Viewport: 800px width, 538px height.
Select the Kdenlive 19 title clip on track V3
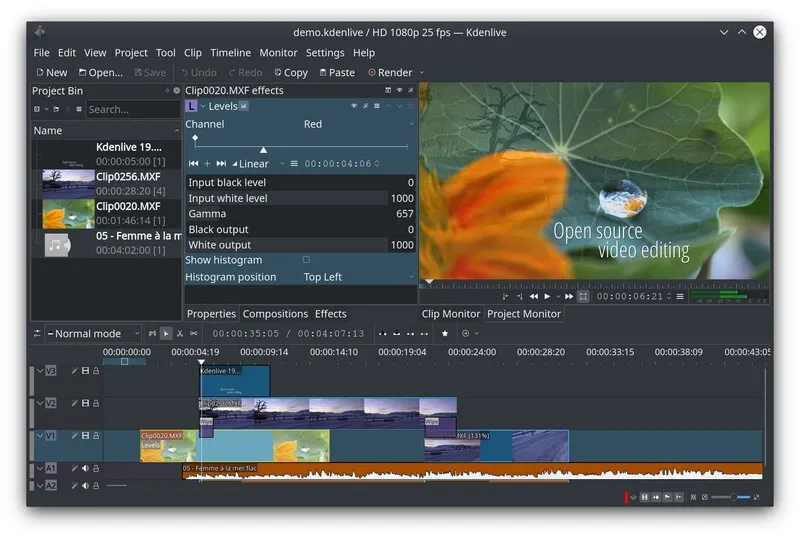(x=235, y=380)
